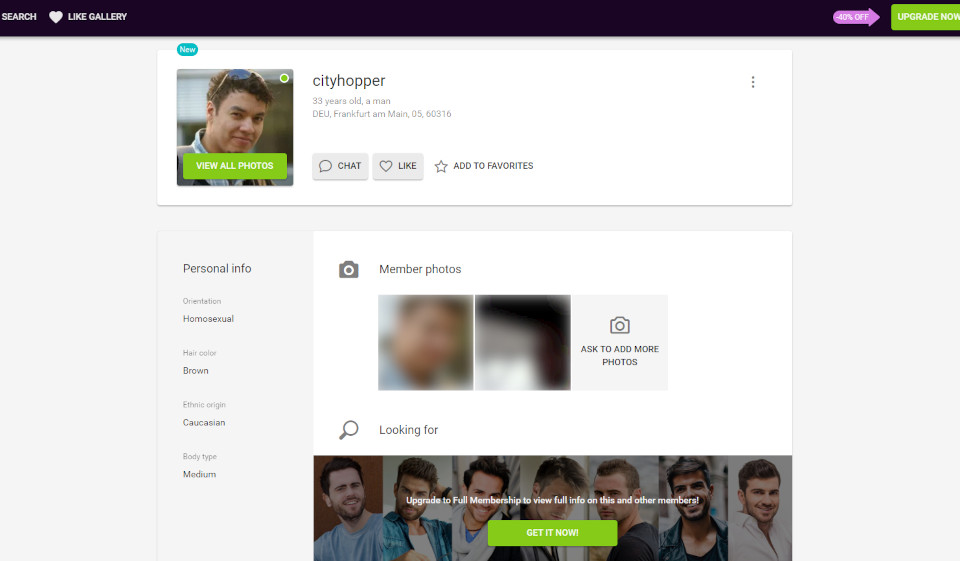This screenshot has height=561, width=960.
Task: Open the second blurred member photo
Action: coord(522,342)
